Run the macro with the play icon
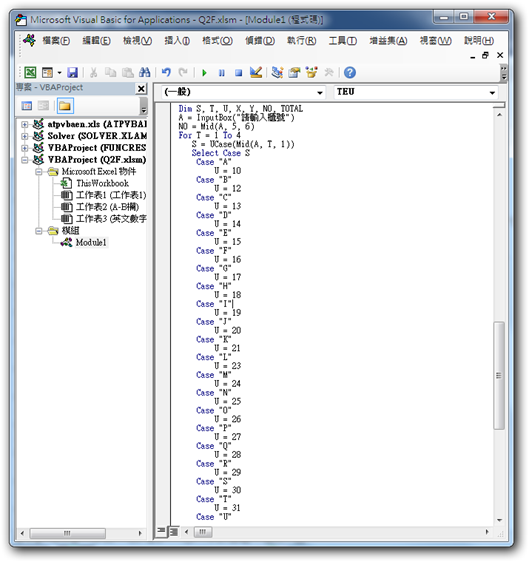 coord(204,73)
